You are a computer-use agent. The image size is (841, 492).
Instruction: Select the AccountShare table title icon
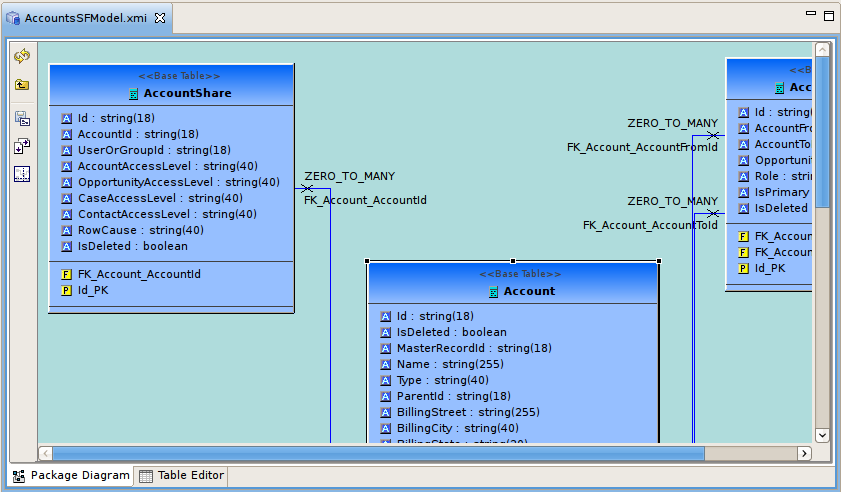tap(134, 94)
